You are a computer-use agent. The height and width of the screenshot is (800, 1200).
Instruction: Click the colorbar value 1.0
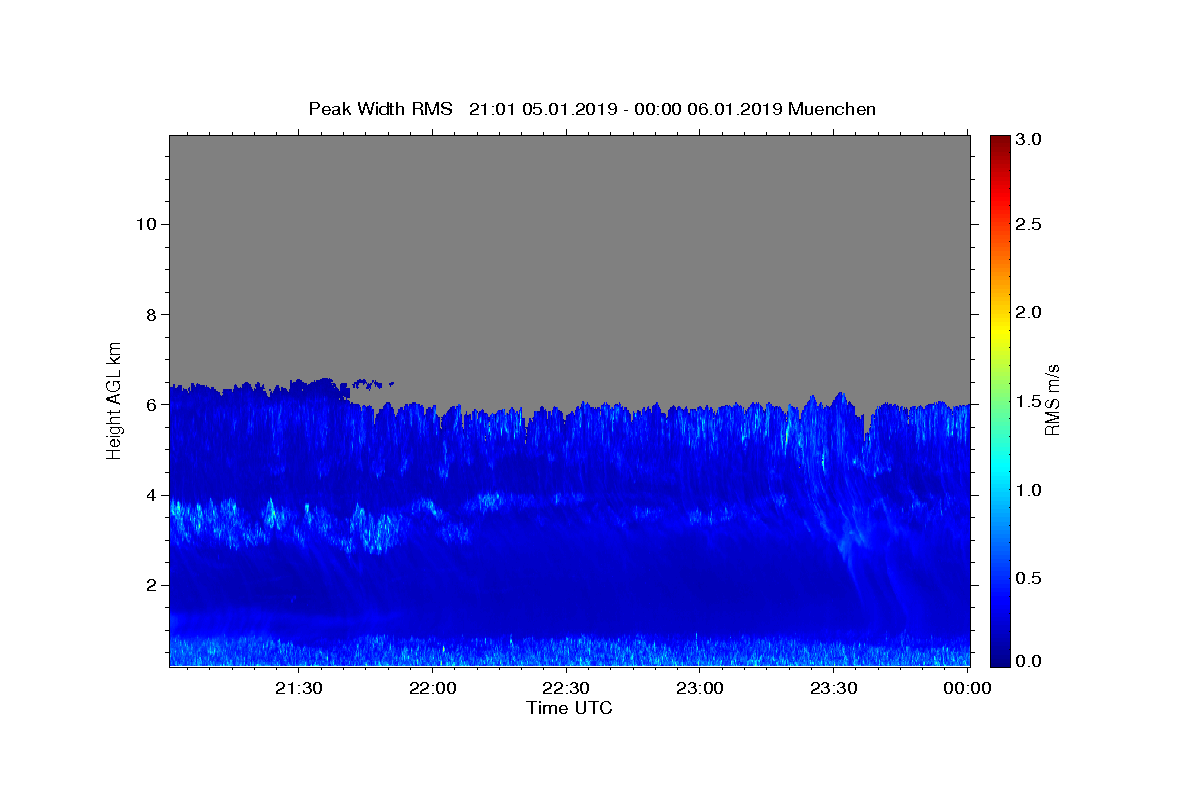(x=1030, y=490)
